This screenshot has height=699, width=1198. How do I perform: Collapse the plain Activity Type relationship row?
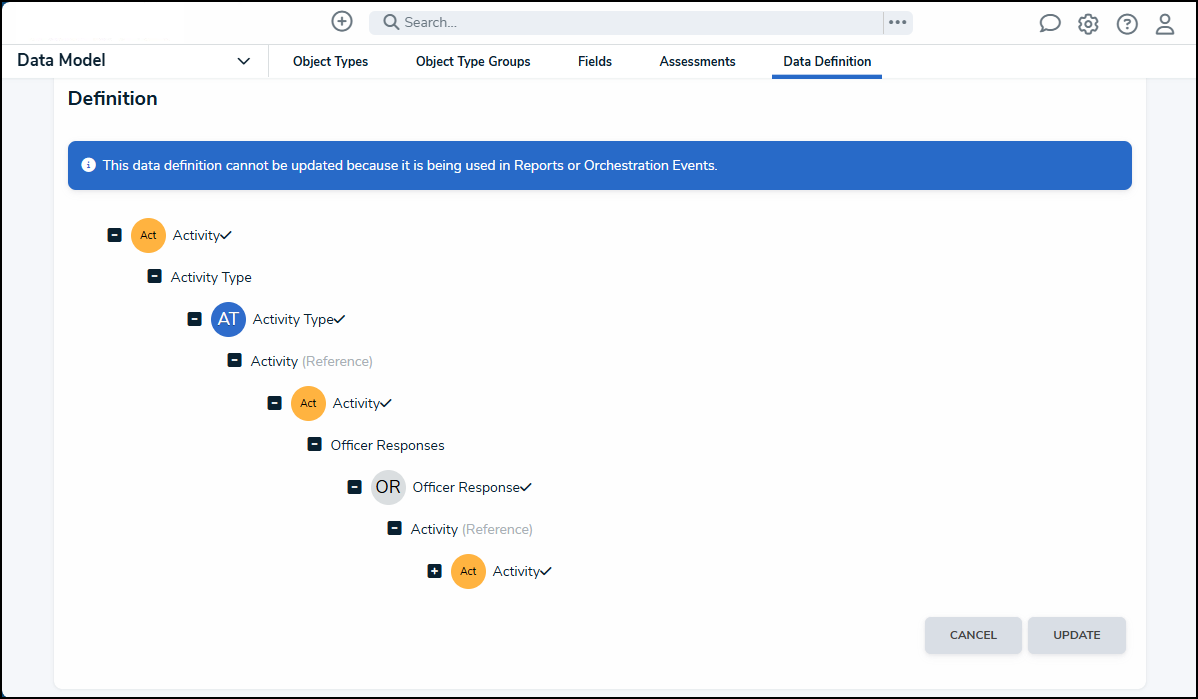point(154,277)
